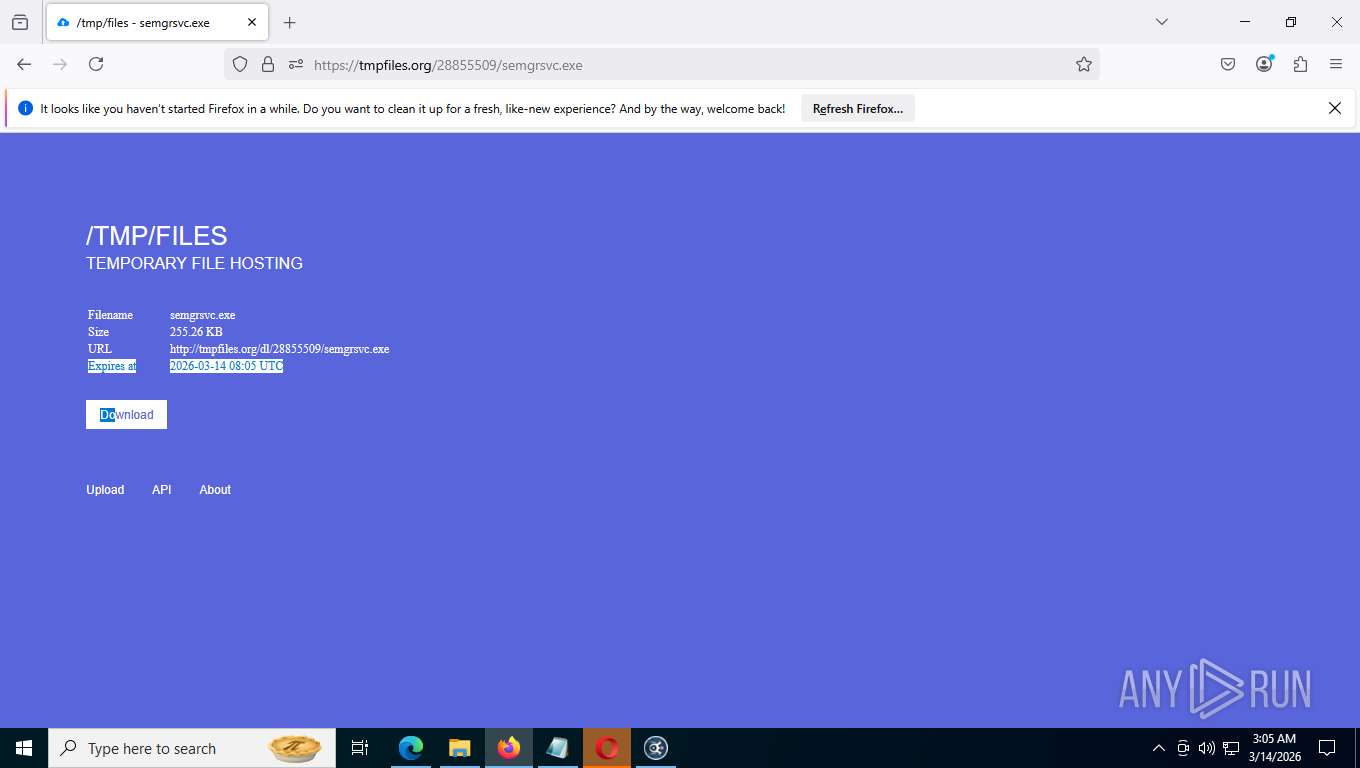This screenshot has height=768, width=1360.
Task: Bookmark this page with the star icon
Action: coord(1084,64)
